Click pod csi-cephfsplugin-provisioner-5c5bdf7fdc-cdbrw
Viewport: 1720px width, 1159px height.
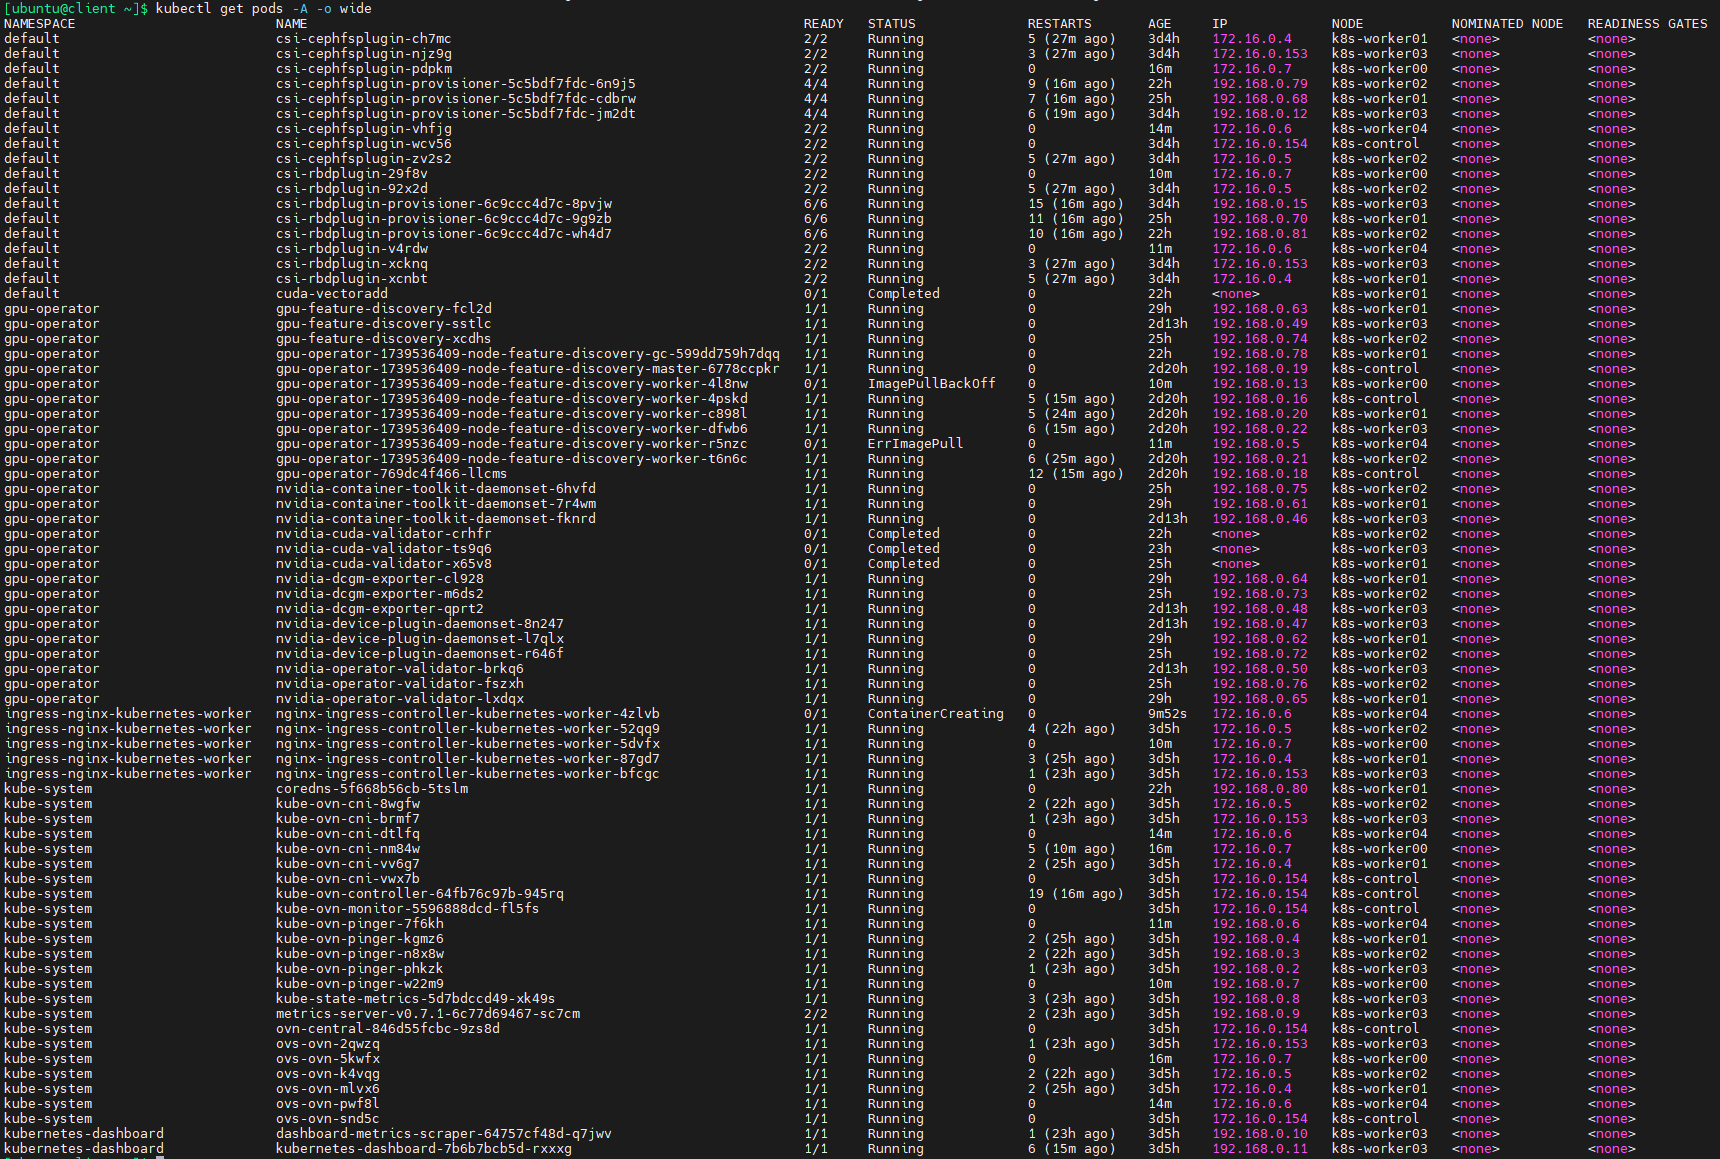tap(455, 98)
